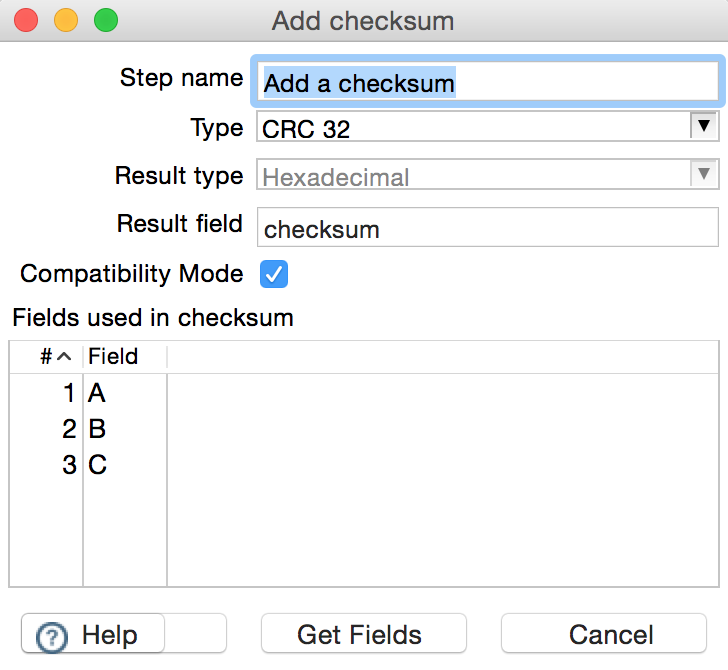Expand the Result type dropdown arrow
Viewport: 728px width, 670px height.
coord(704,175)
